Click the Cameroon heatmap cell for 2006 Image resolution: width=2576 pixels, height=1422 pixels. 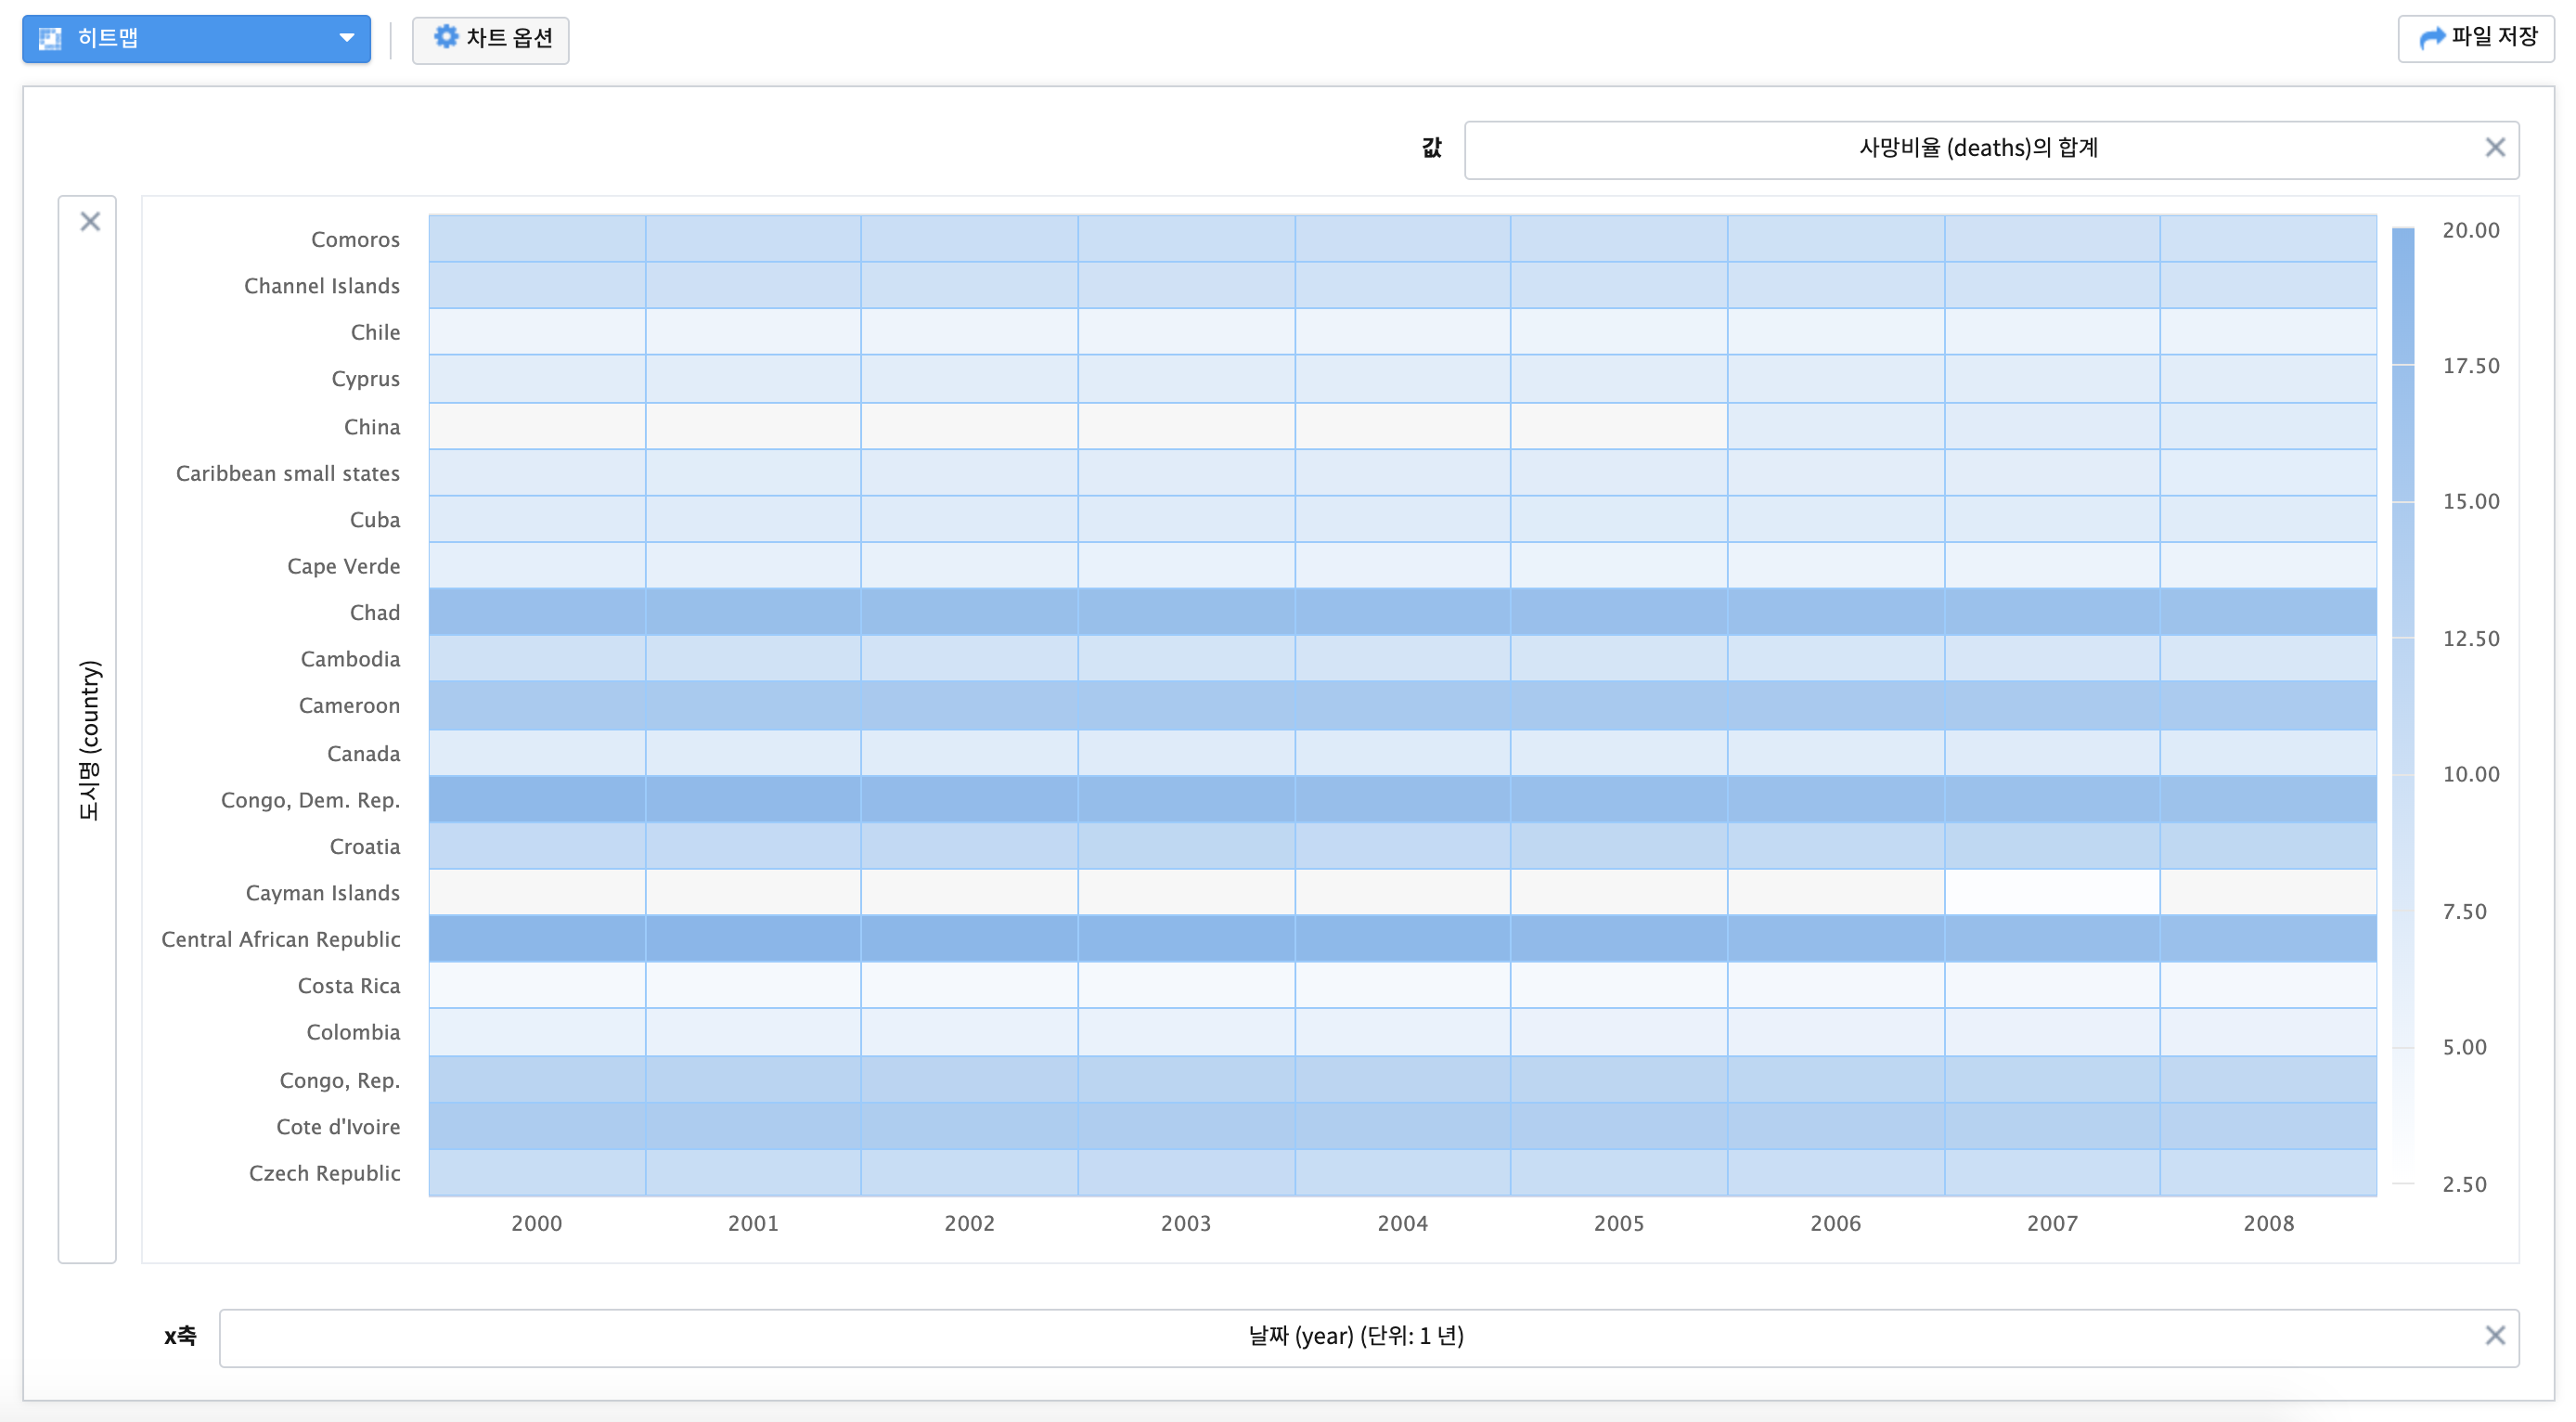click(1836, 706)
